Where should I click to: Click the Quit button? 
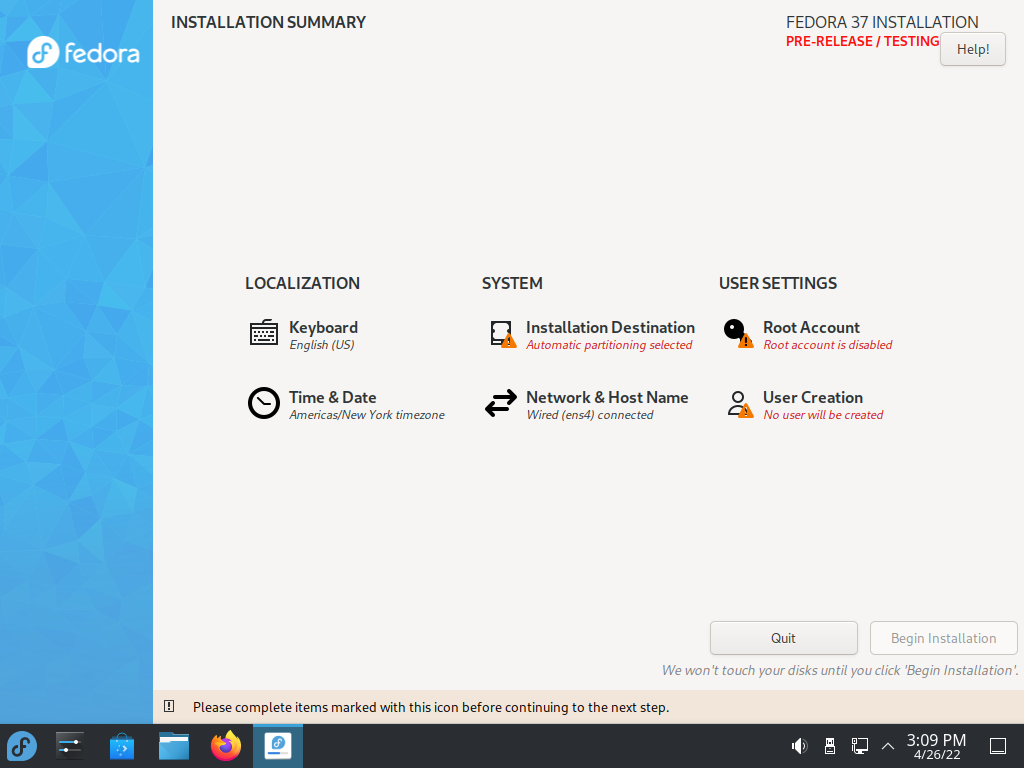[x=784, y=638]
